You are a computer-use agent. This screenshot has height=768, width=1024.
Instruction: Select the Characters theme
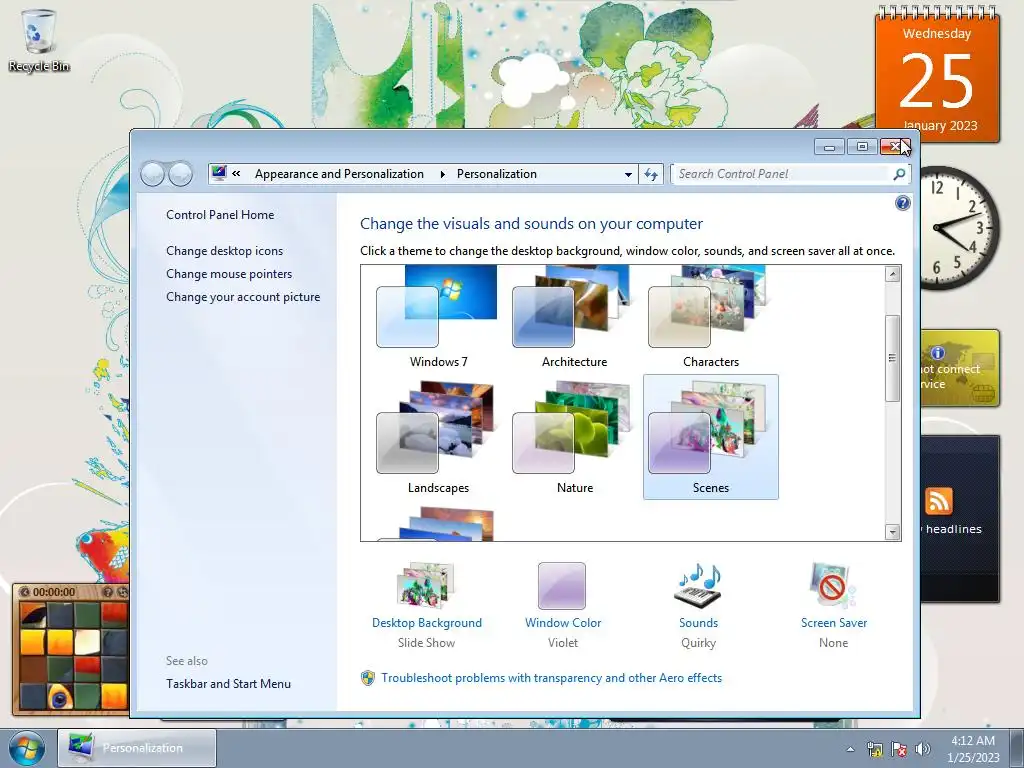pos(711,317)
